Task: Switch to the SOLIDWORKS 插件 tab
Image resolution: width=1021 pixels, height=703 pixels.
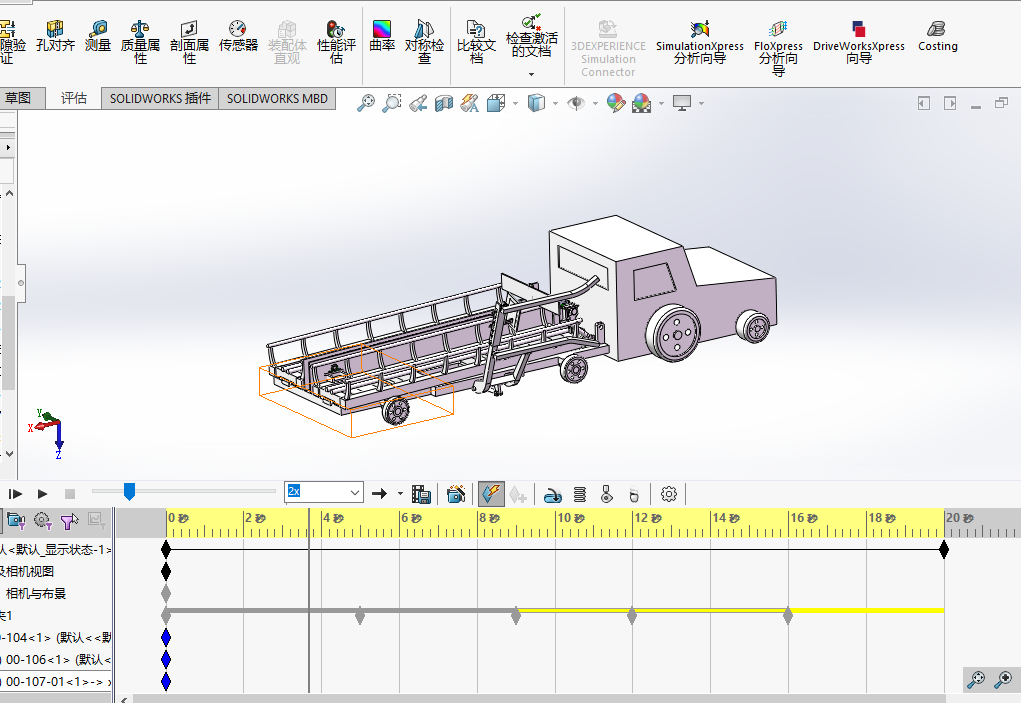Action: (x=160, y=98)
